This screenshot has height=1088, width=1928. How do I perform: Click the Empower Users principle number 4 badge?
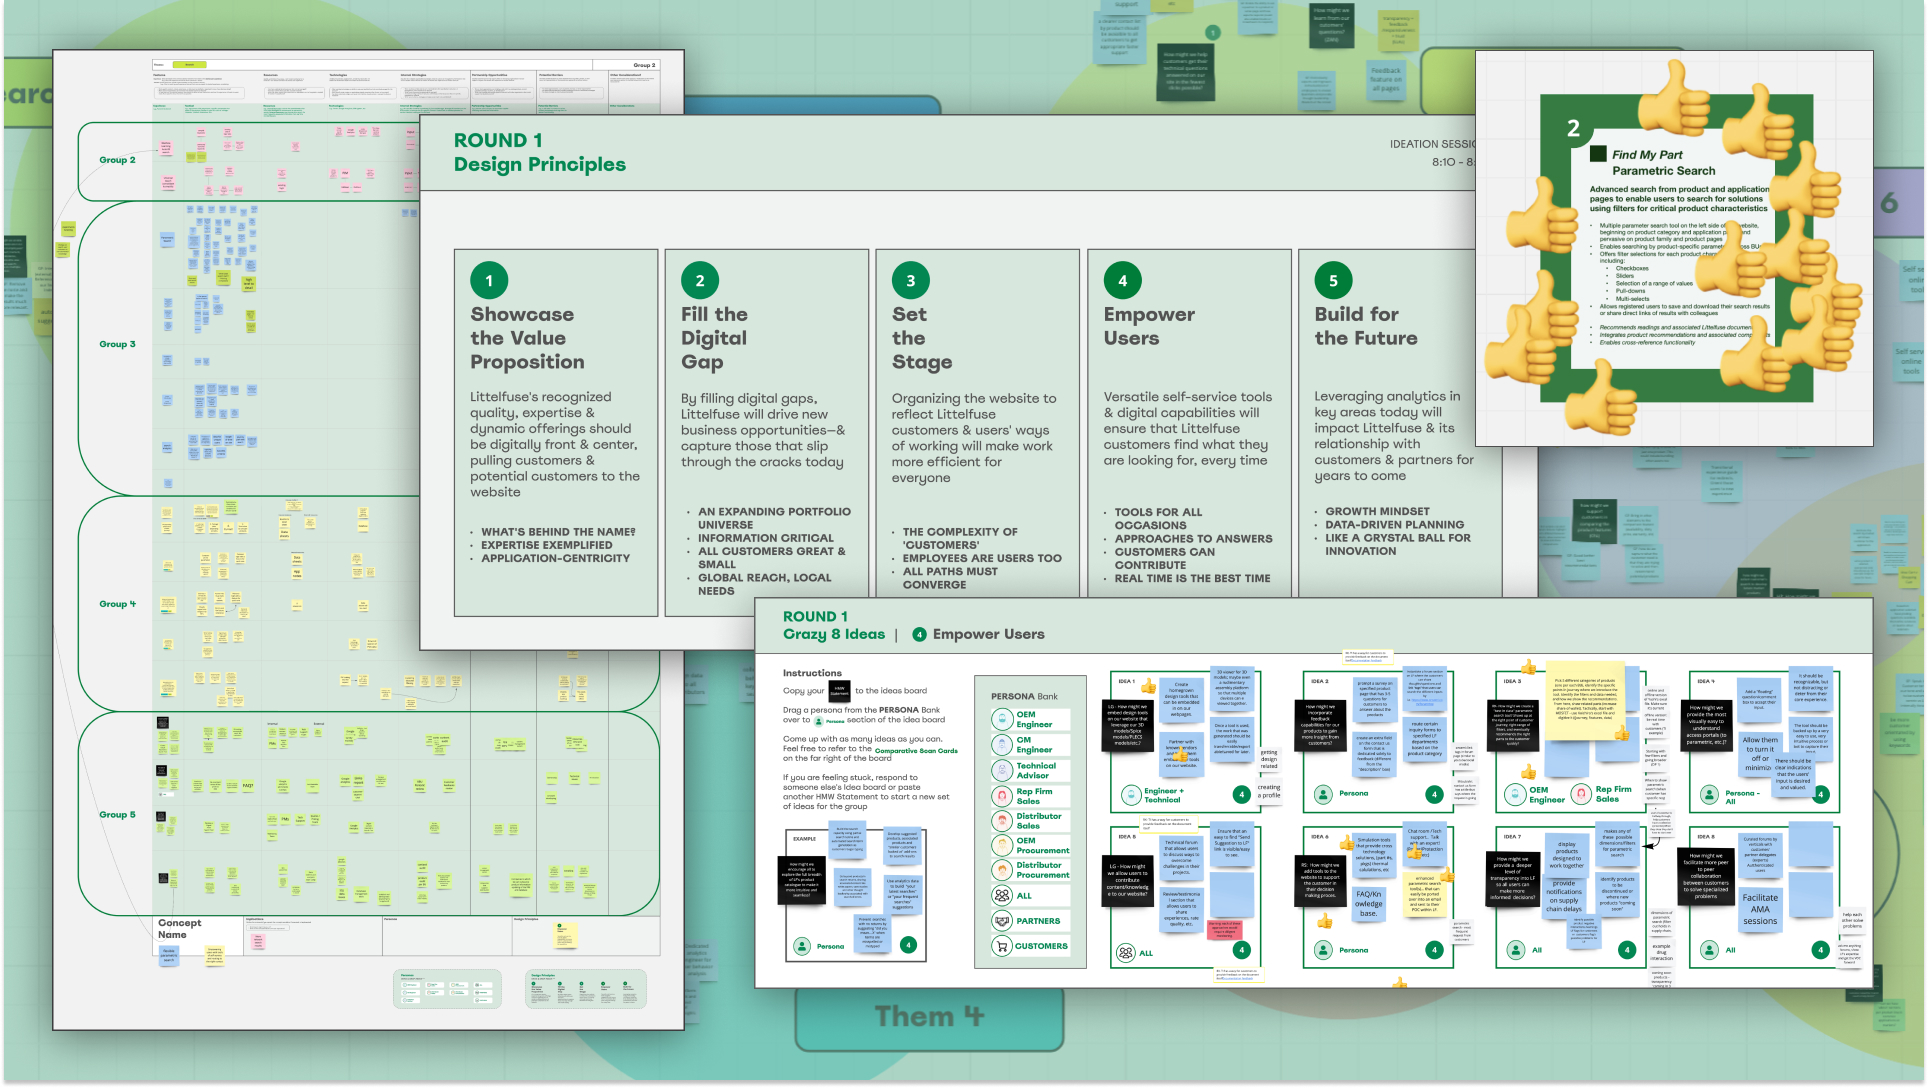tap(1122, 281)
